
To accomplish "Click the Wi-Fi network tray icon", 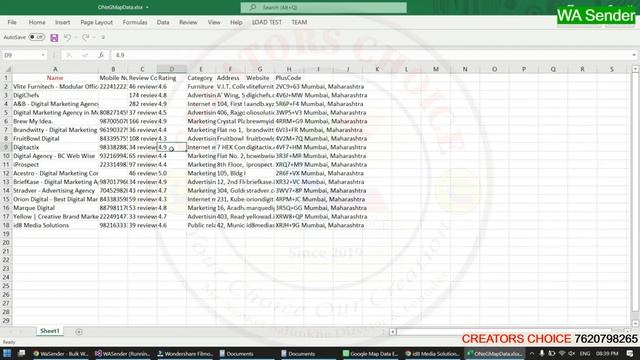I will point(562,353).
